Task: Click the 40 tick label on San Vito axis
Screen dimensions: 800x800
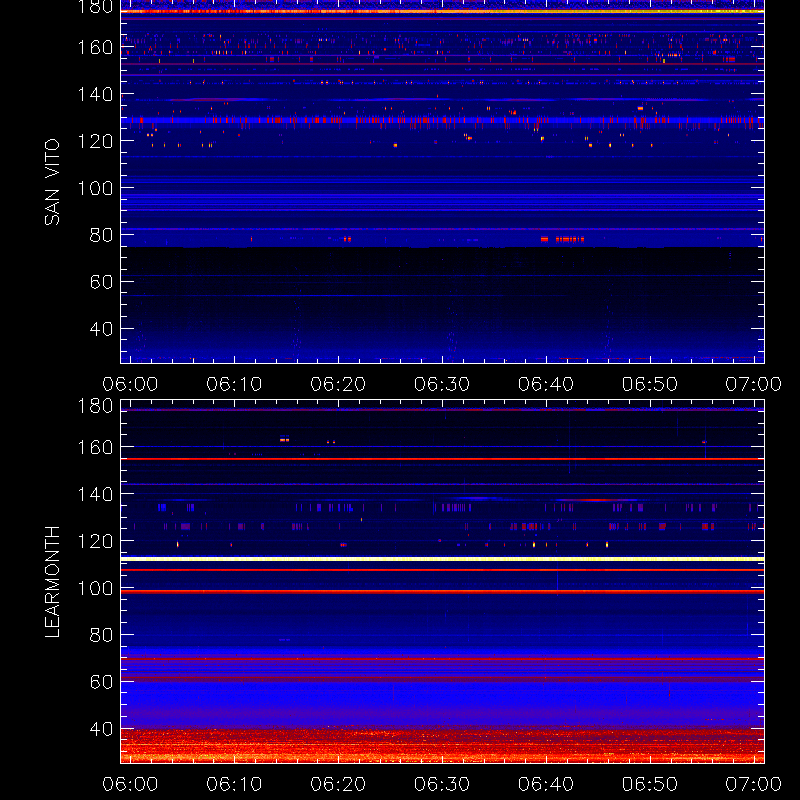Action: tap(101, 329)
